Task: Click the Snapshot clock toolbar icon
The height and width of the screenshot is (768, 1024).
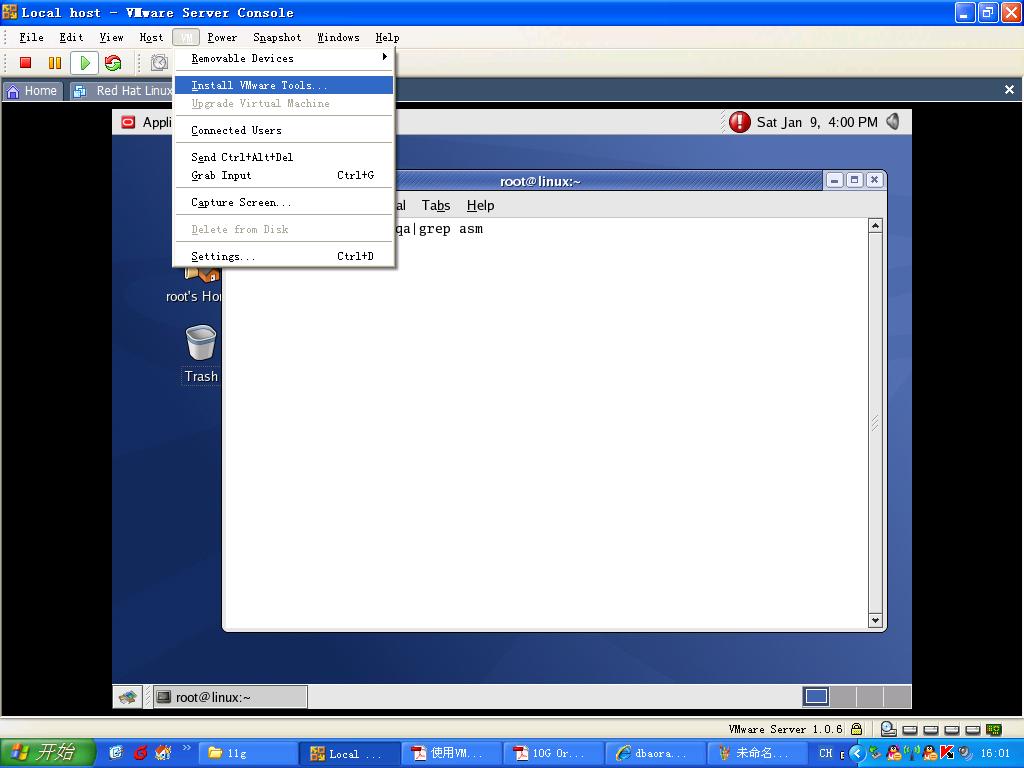Action: click(159, 63)
